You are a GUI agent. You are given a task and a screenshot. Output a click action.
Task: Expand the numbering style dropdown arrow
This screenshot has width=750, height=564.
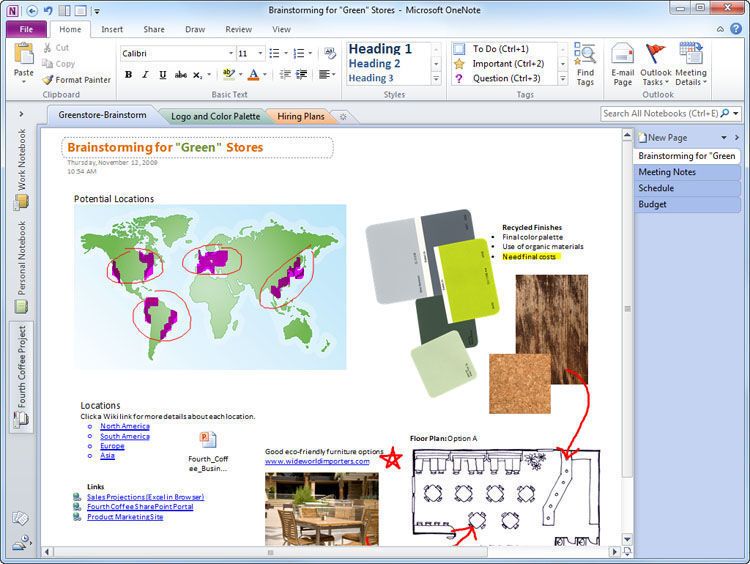pyautogui.click(x=310, y=53)
